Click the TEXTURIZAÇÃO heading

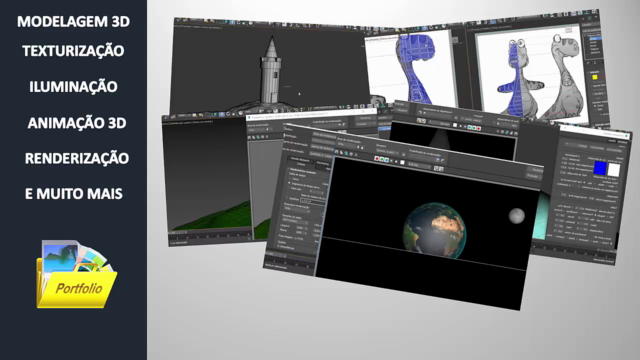[x=73, y=51]
